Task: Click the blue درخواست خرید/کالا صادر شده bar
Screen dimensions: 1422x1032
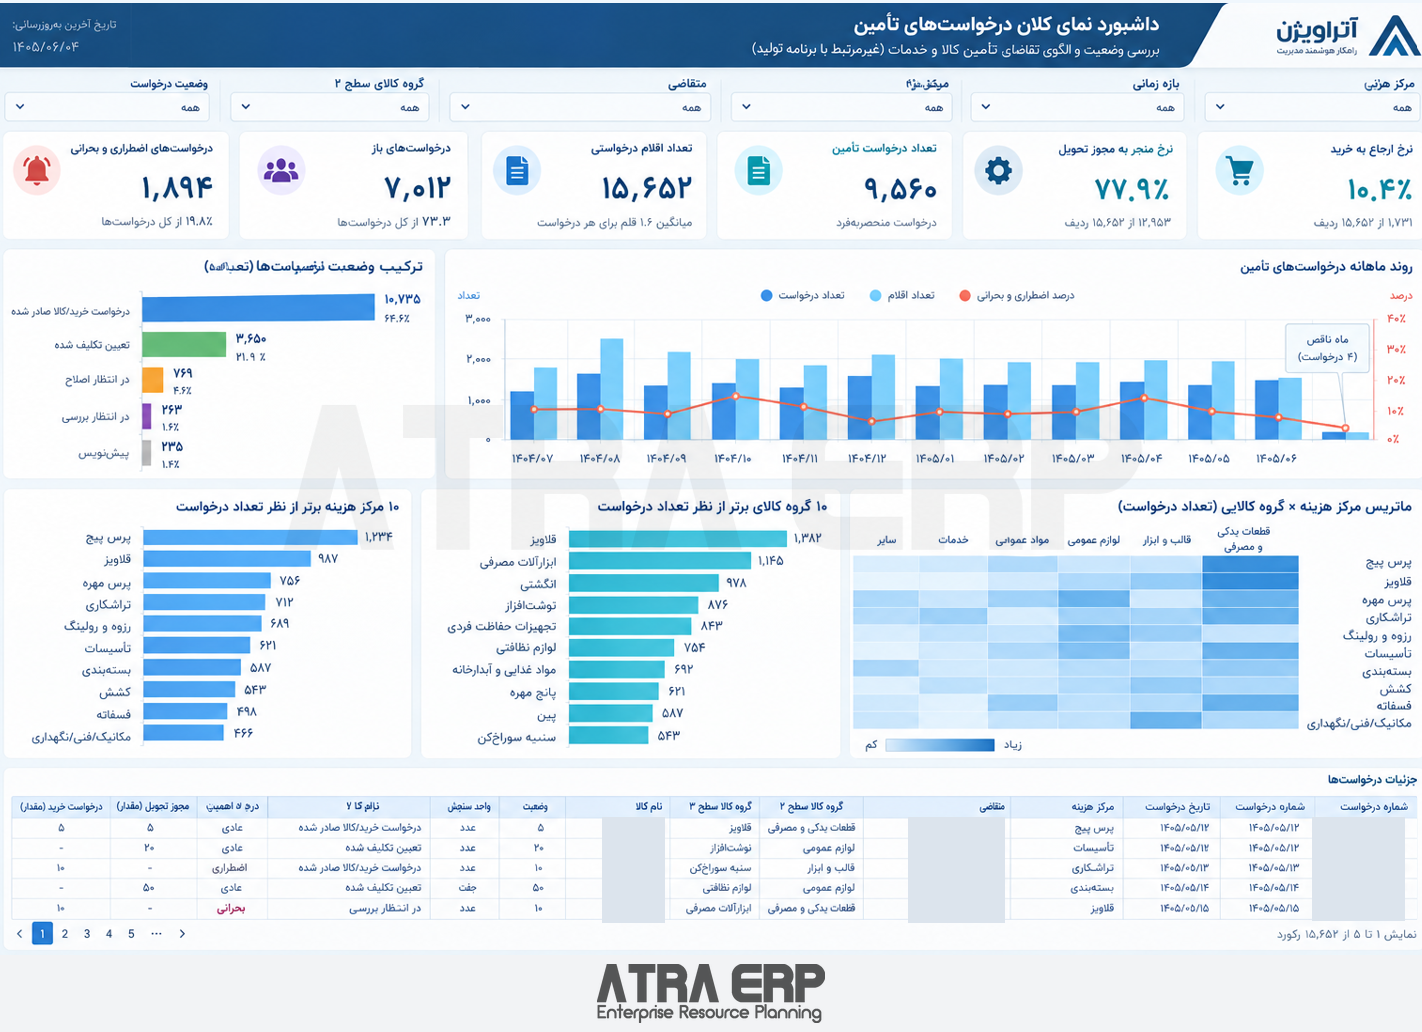Action: (x=258, y=307)
